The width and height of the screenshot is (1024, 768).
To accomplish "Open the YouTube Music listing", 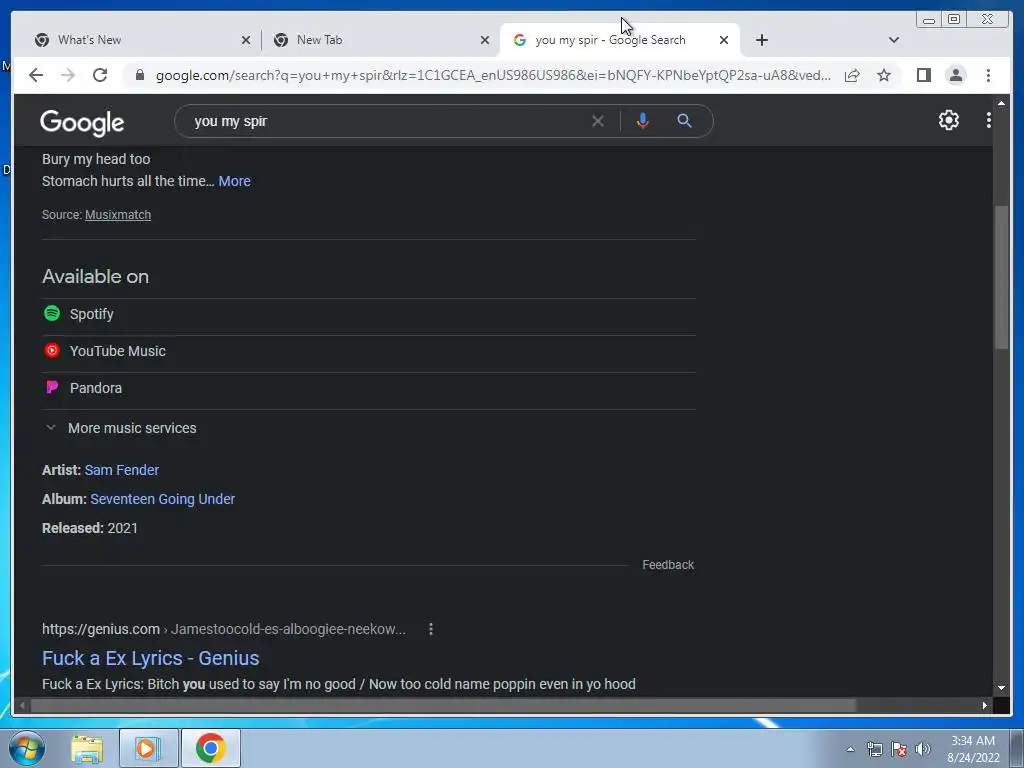I will [368, 351].
